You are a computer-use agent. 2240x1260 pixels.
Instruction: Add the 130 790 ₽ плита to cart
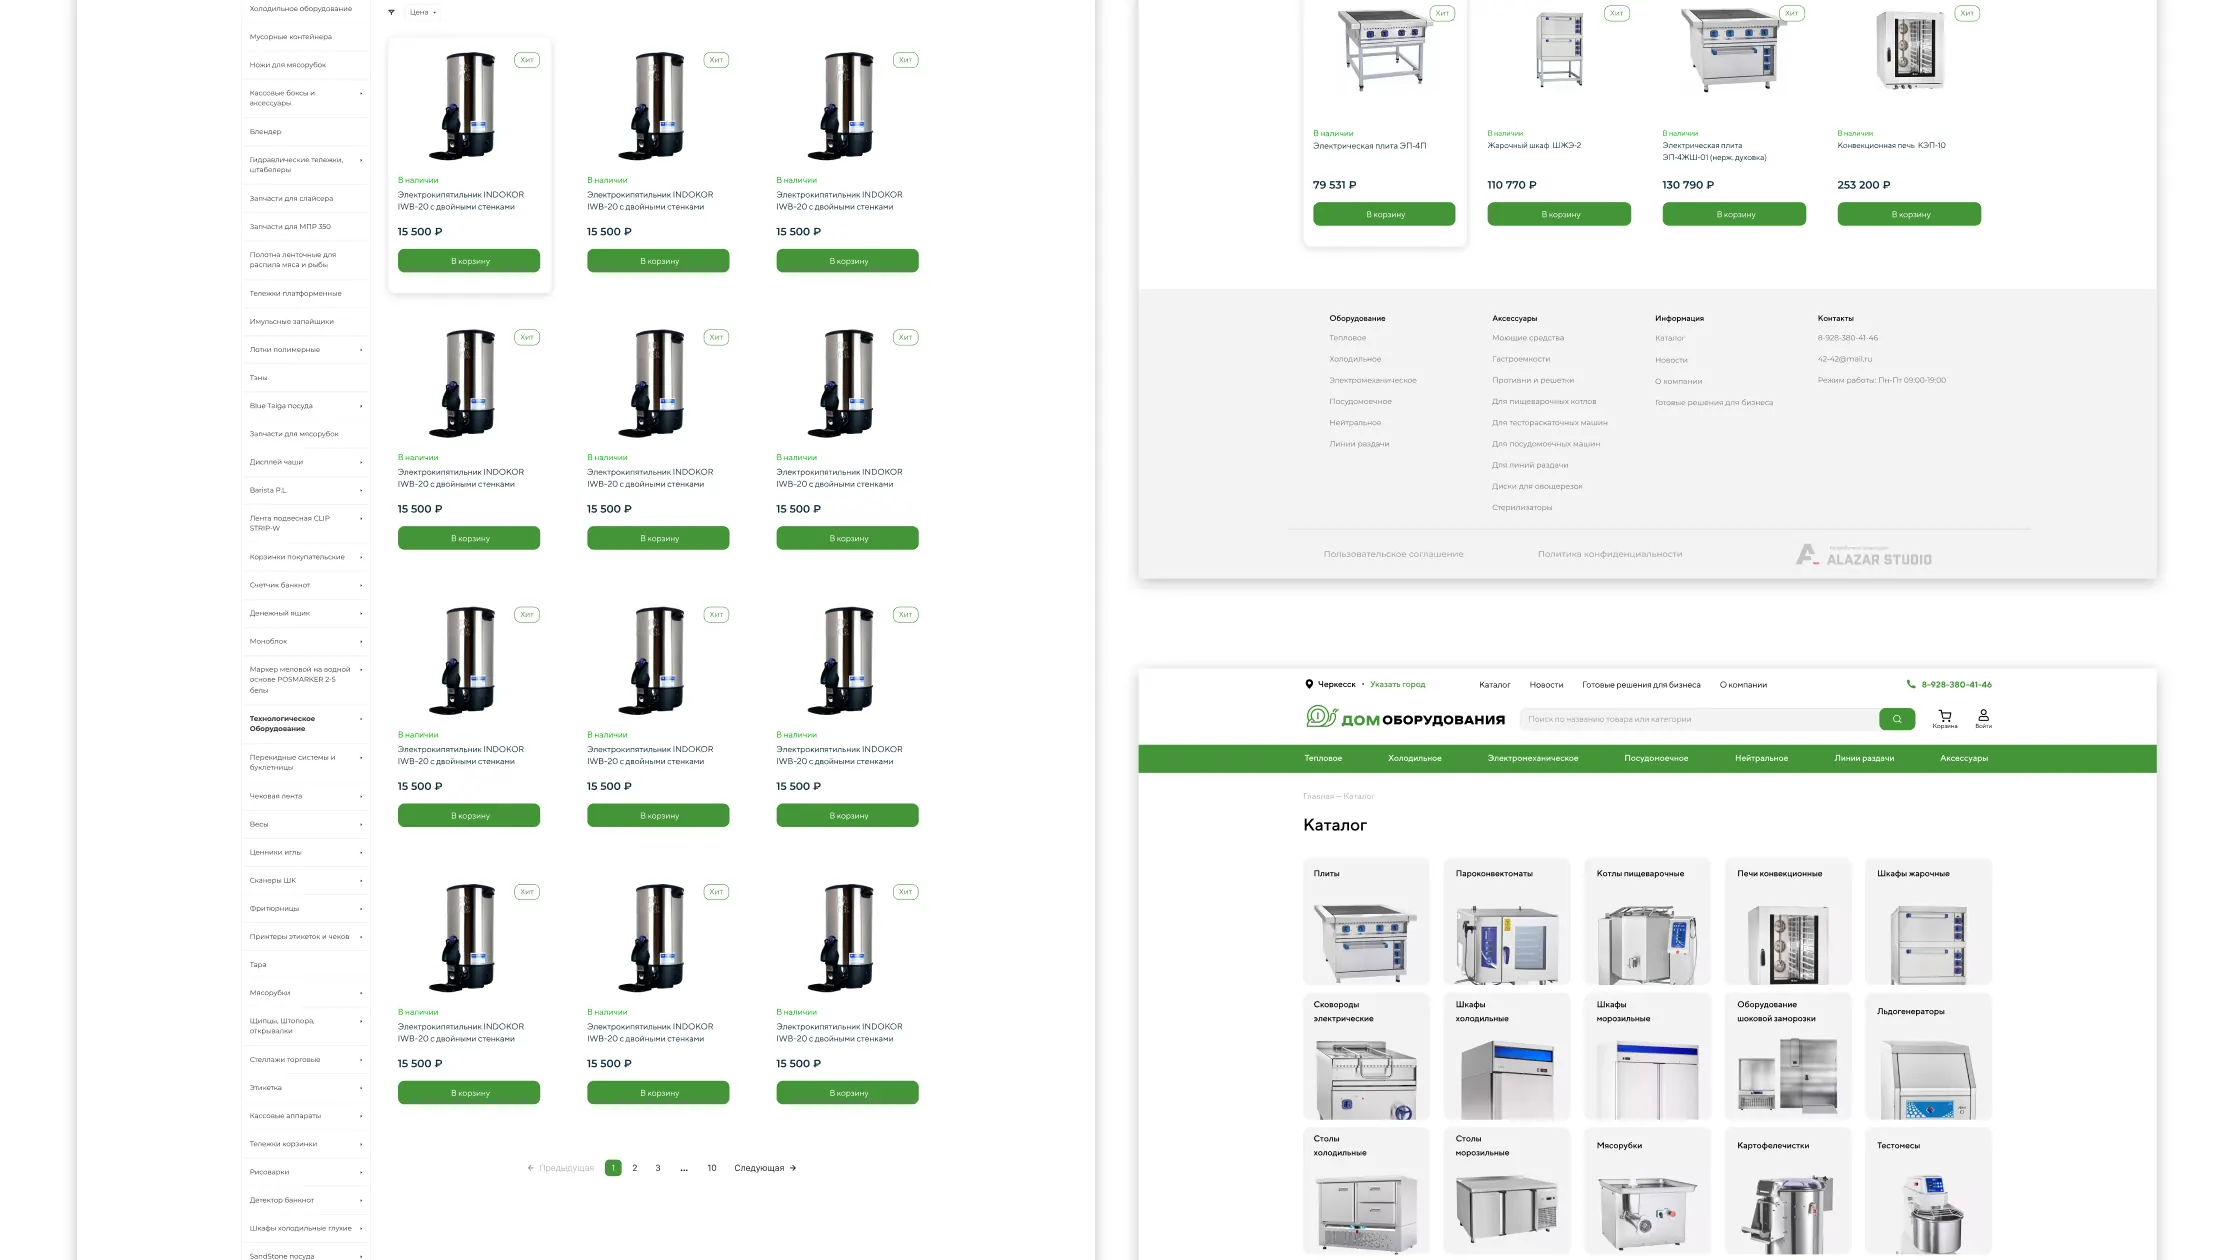pos(1734,214)
